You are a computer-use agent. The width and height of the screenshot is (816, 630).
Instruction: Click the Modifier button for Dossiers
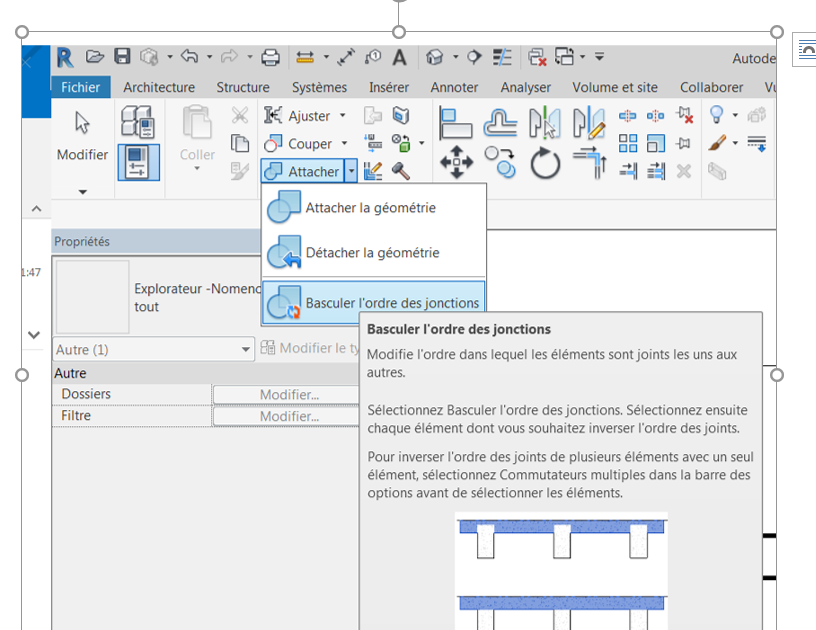tap(288, 394)
